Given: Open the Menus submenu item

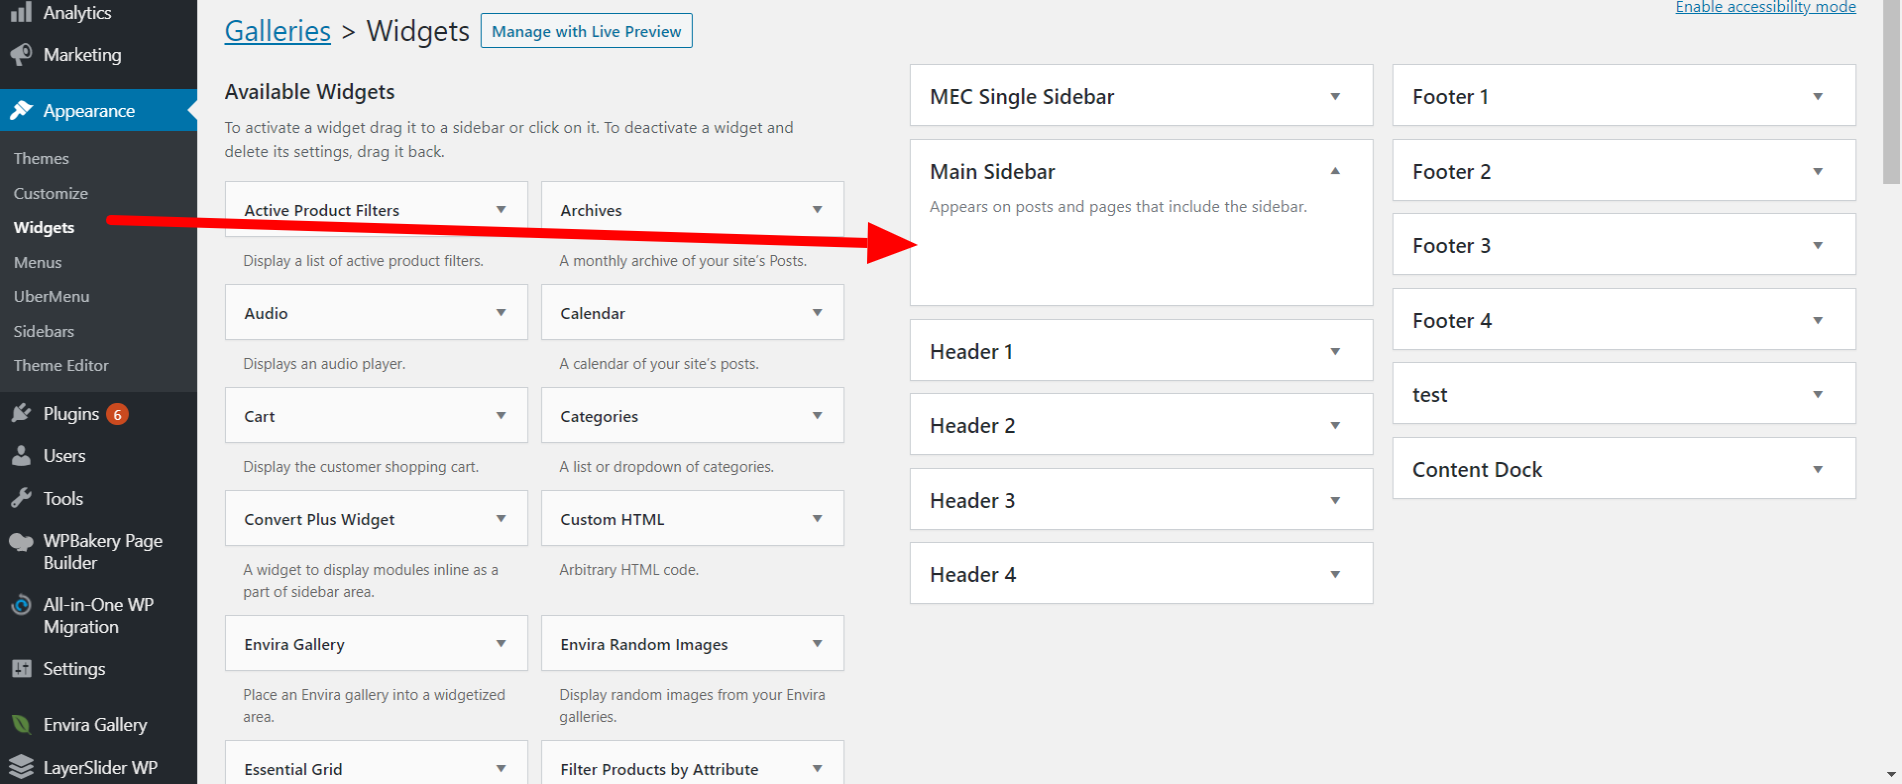Looking at the screenshot, I should click(x=38, y=262).
